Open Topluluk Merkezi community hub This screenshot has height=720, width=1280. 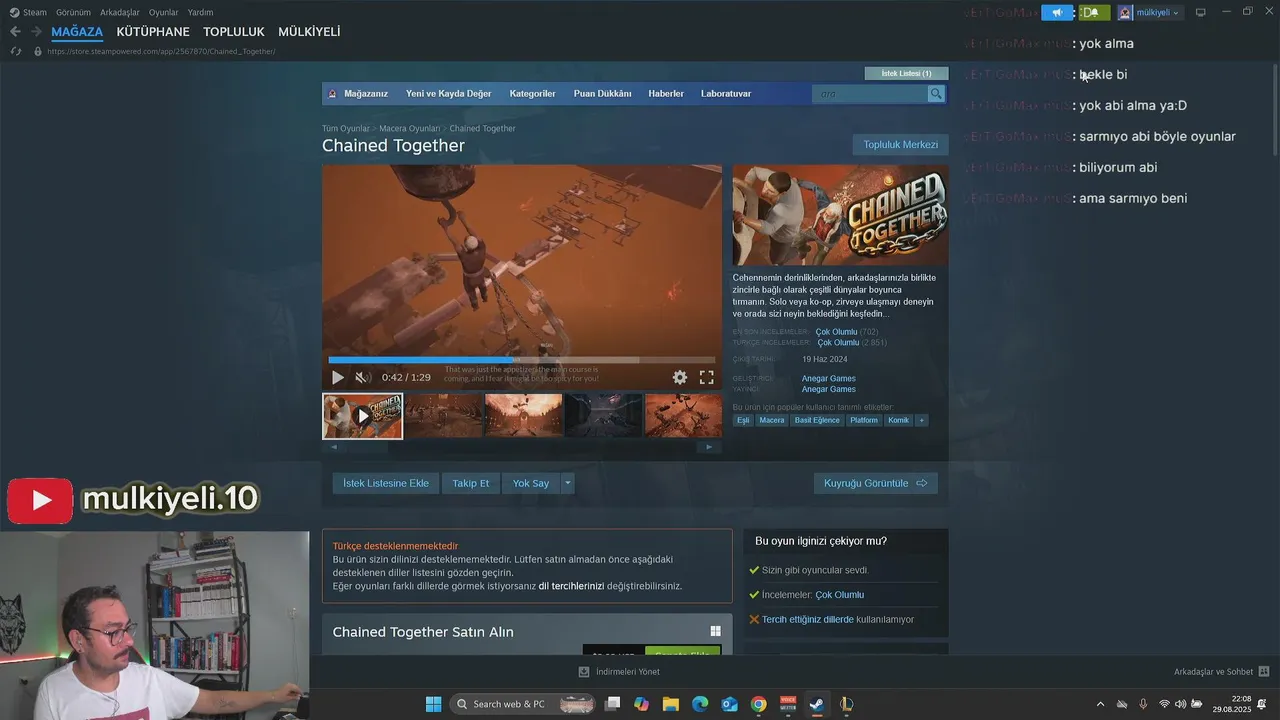pyautogui.click(x=900, y=144)
